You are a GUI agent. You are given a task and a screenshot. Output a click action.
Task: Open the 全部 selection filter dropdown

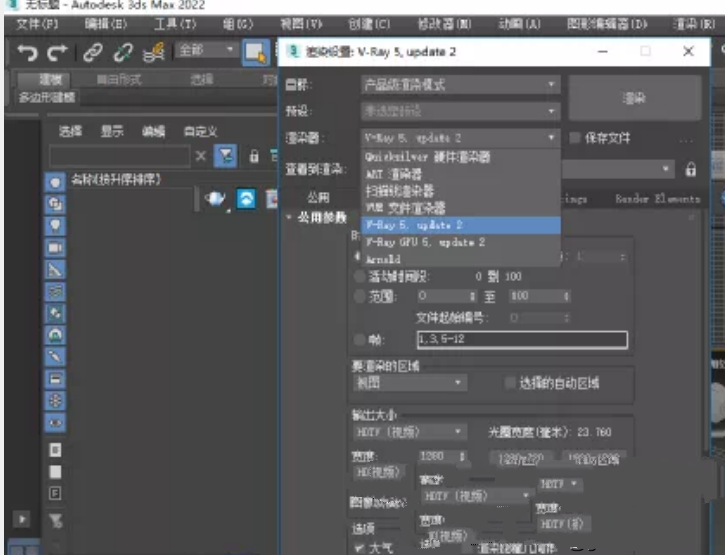(206, 49)
